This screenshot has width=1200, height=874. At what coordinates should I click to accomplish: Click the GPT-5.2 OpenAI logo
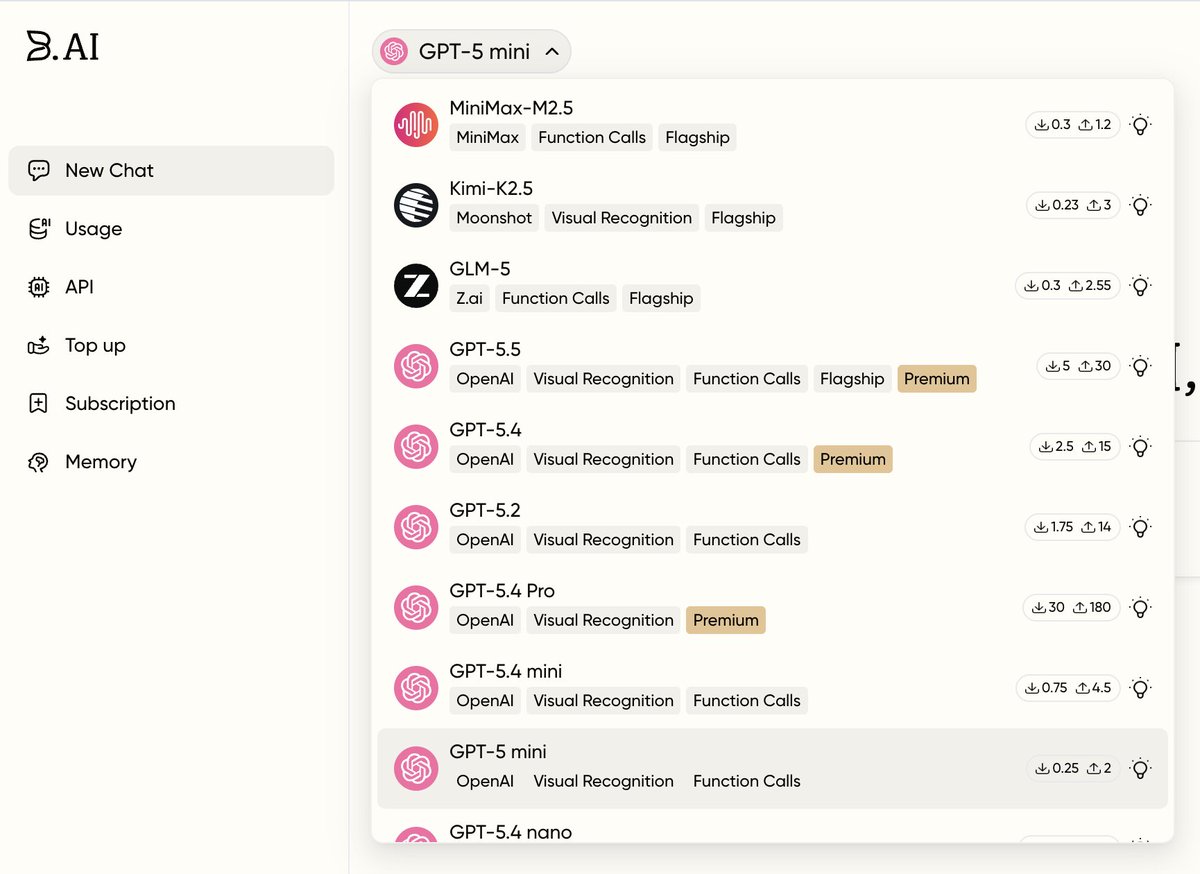pyautogui.click(x=416, y=527)
